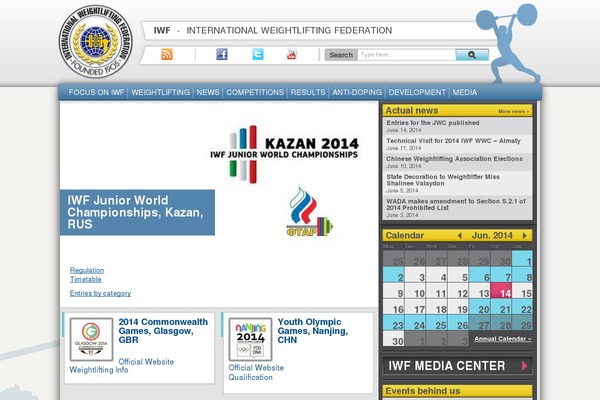This screenshot has height=400, width=600.
Task: Select June 18 on calendar
Action: point(437,307)
